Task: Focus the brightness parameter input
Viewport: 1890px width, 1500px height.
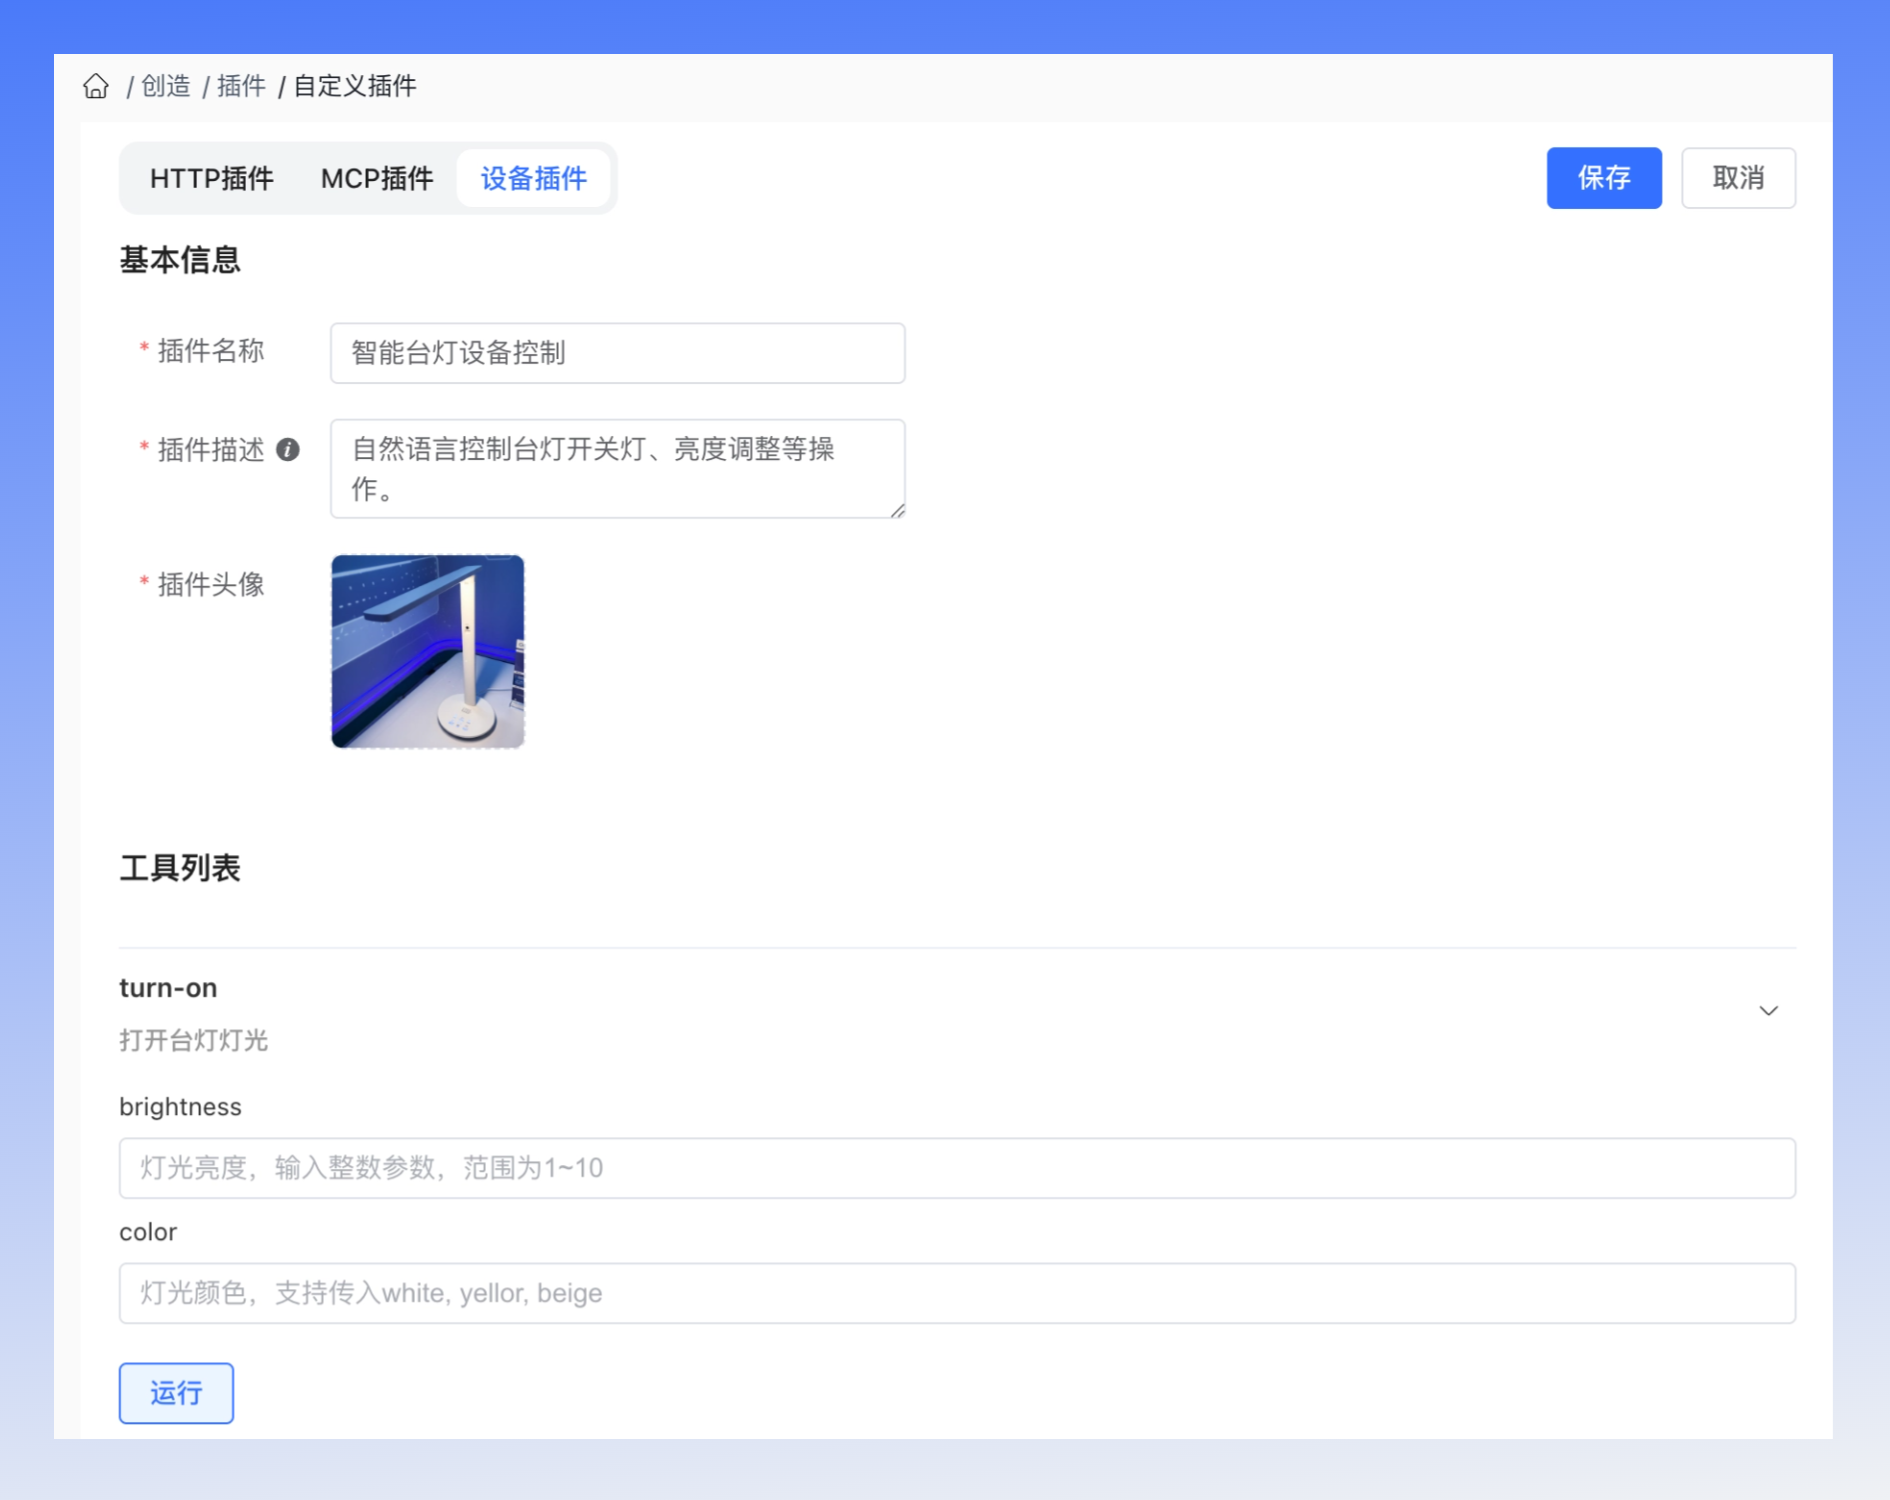Action: coord(957,1168)
